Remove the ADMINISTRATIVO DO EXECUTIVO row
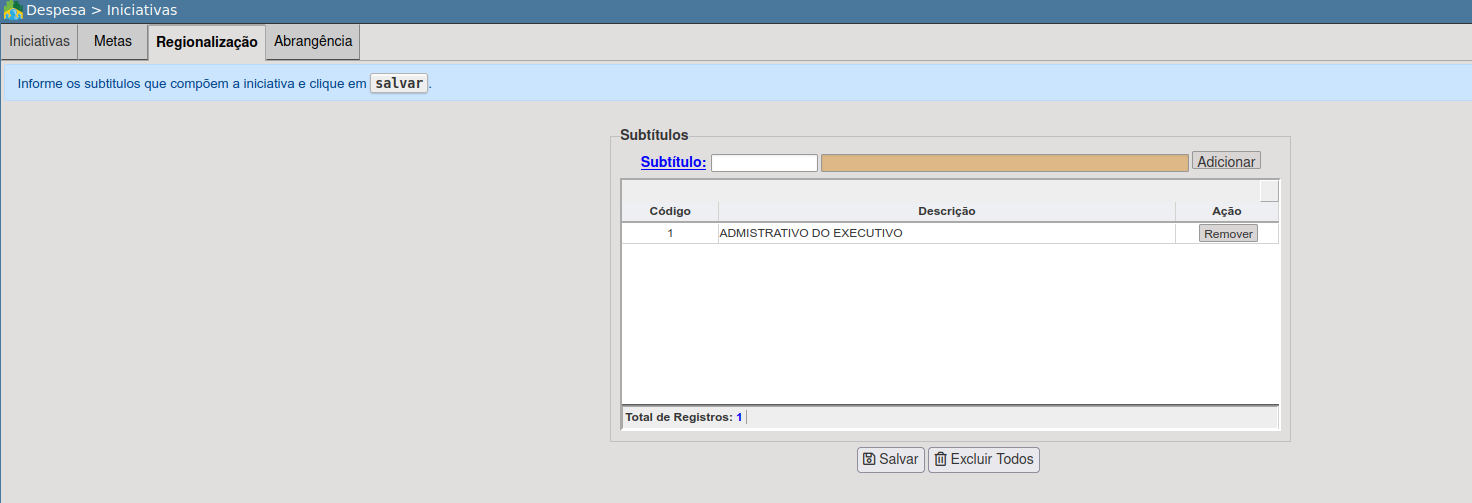This screenshot has width=1472, height=503. [x=1228, y=233]
